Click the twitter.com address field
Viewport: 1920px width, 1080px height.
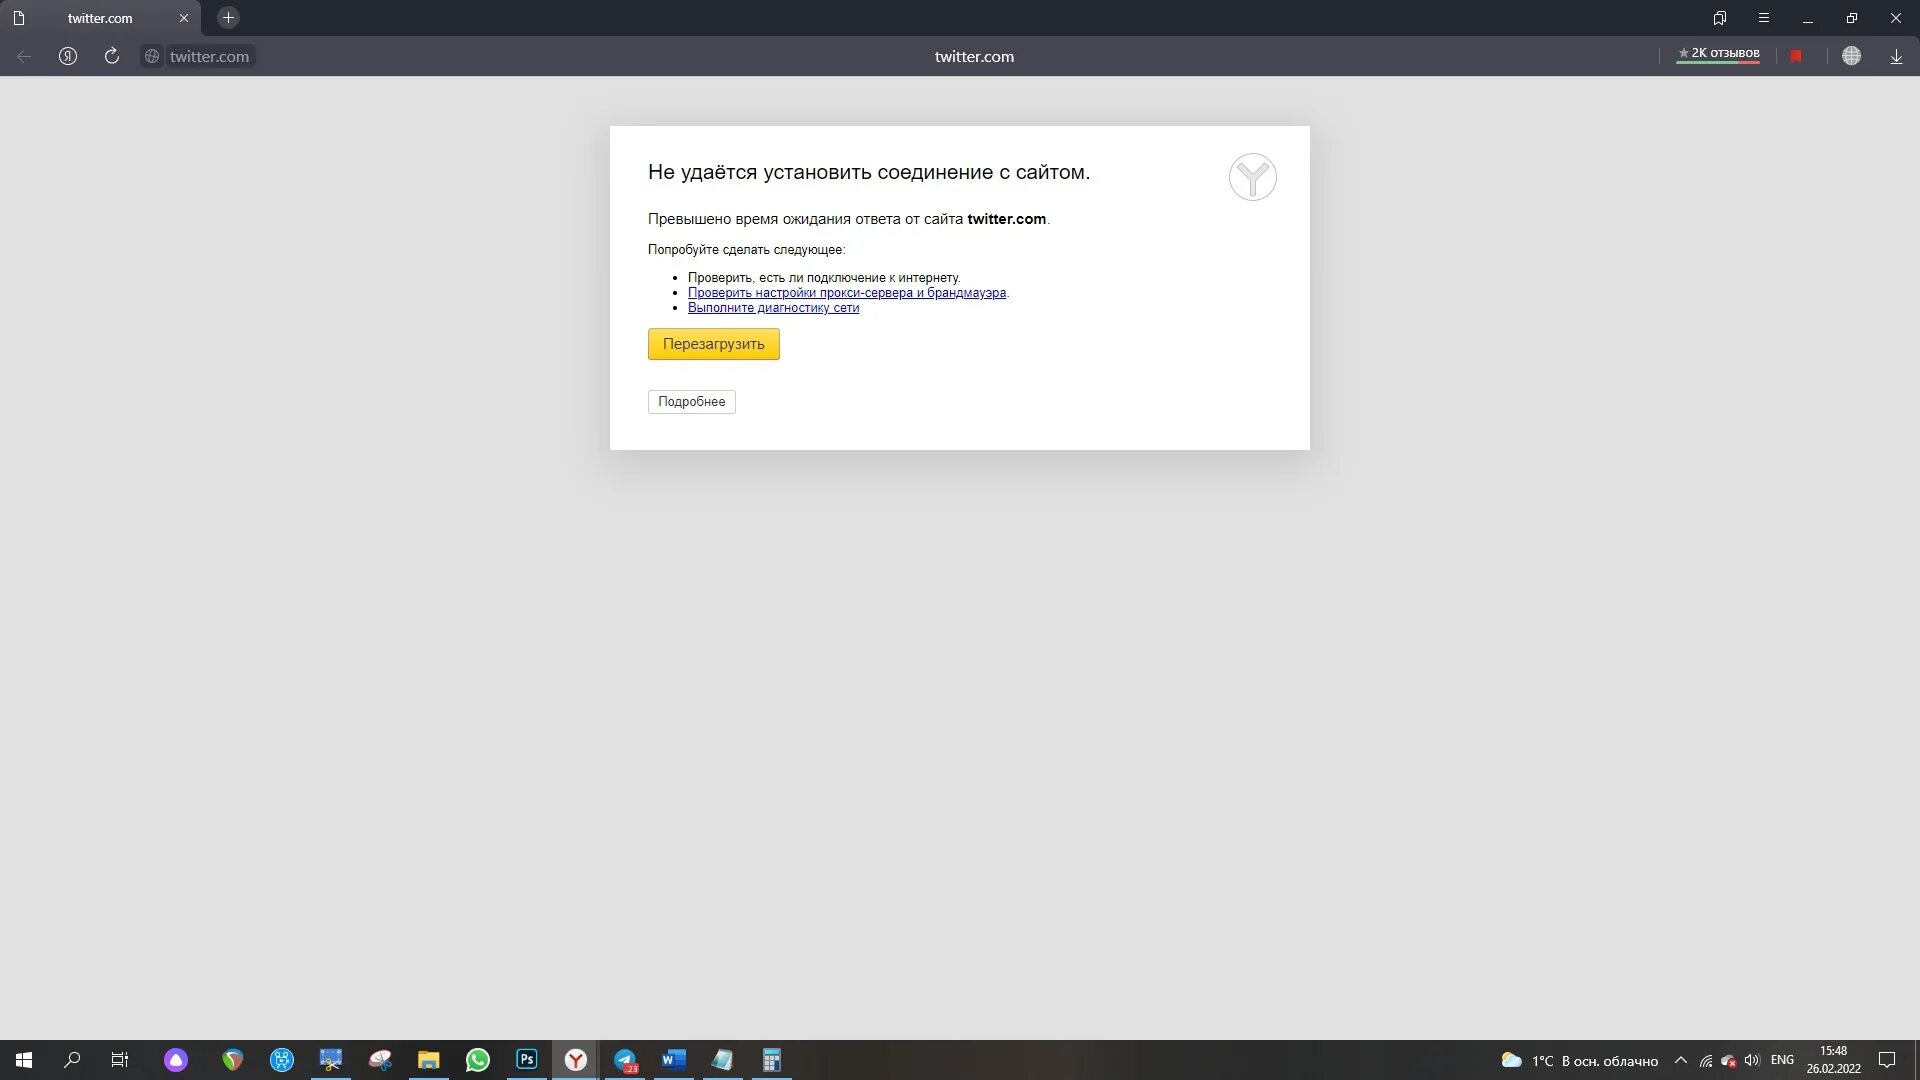pyautogui.click(x=209, y=56)
